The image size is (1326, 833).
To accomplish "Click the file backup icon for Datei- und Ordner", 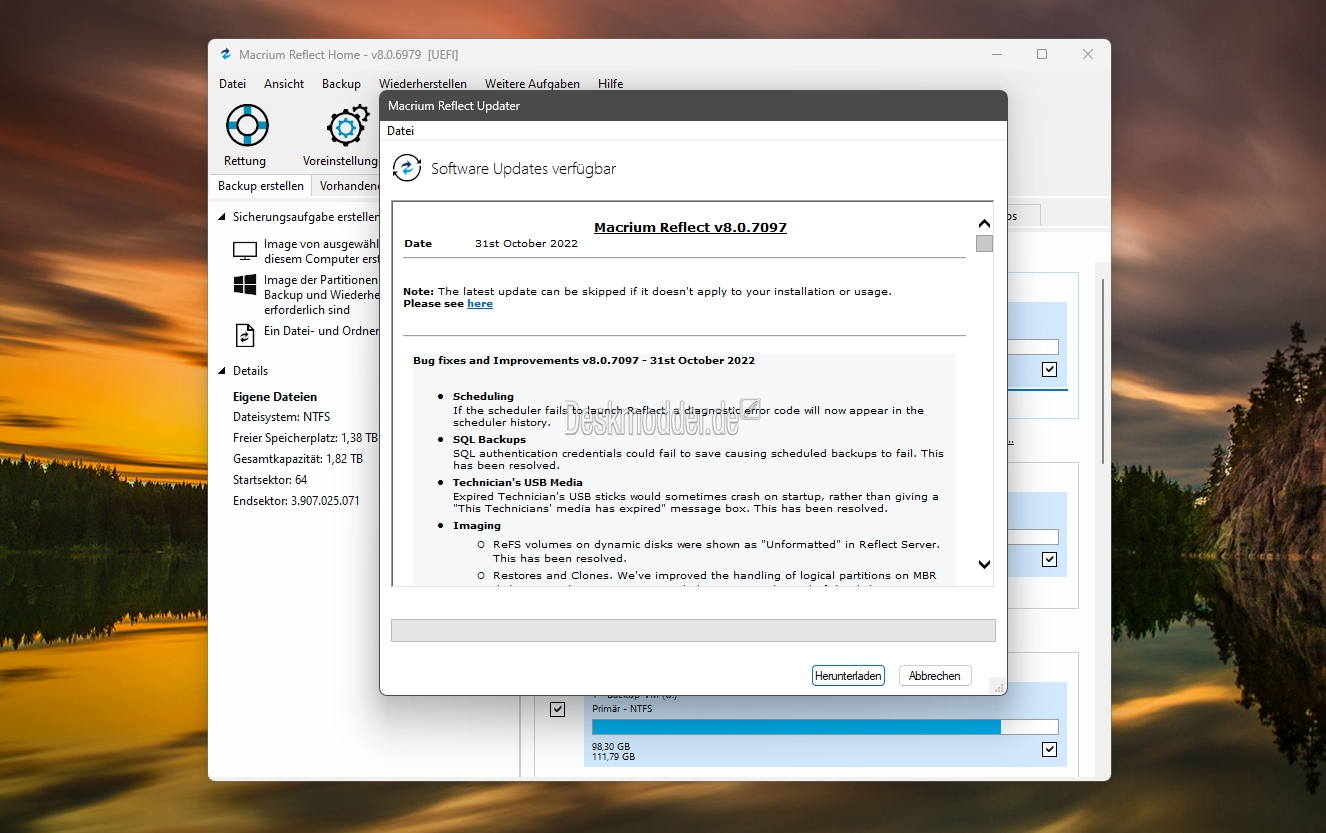I will click(x=245, y=334).
